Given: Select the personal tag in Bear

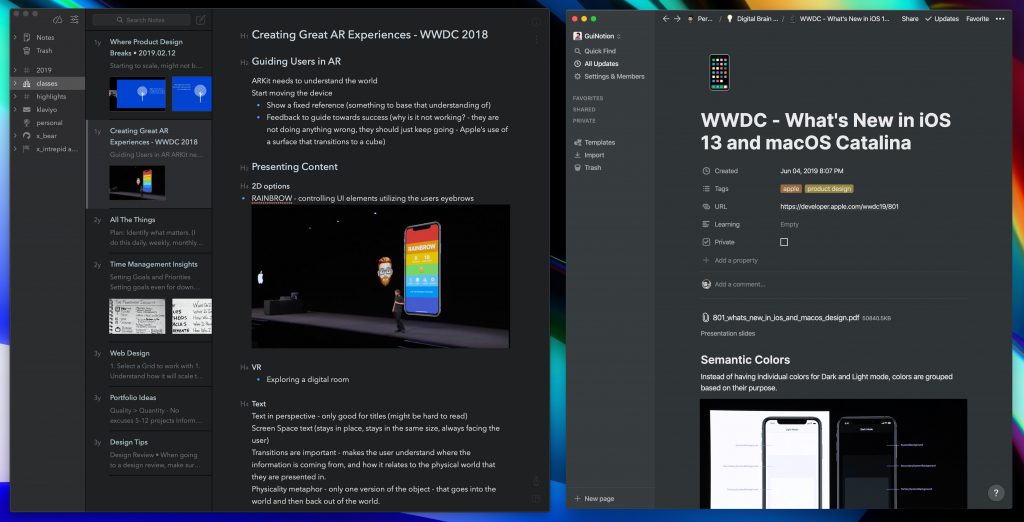Looking at the screenshot, I should [50, 123].
